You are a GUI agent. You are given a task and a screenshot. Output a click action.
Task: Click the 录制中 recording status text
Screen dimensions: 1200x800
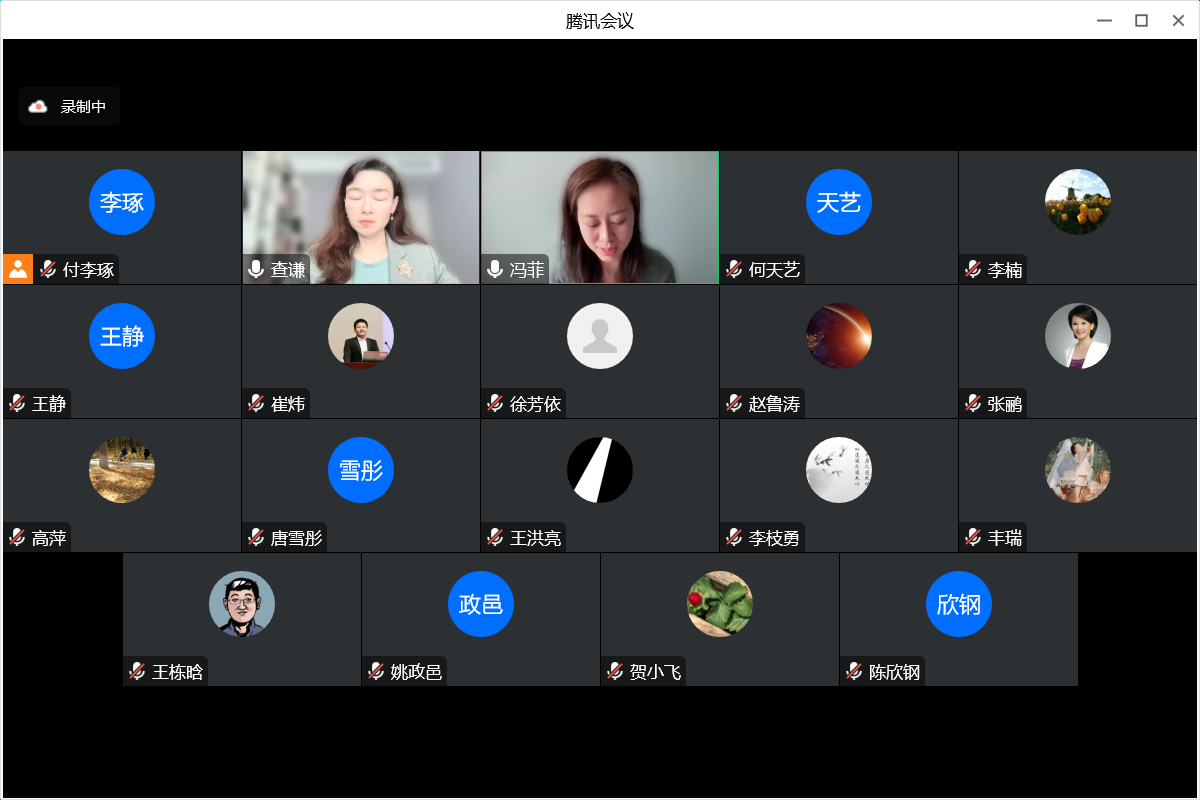click(x=83, y=106)
